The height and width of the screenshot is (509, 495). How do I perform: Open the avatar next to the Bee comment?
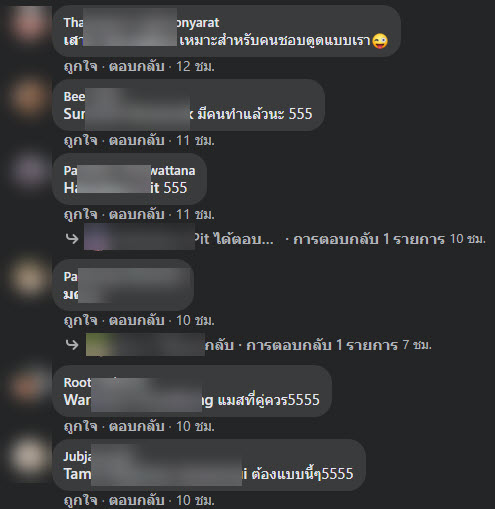[29, 97]
